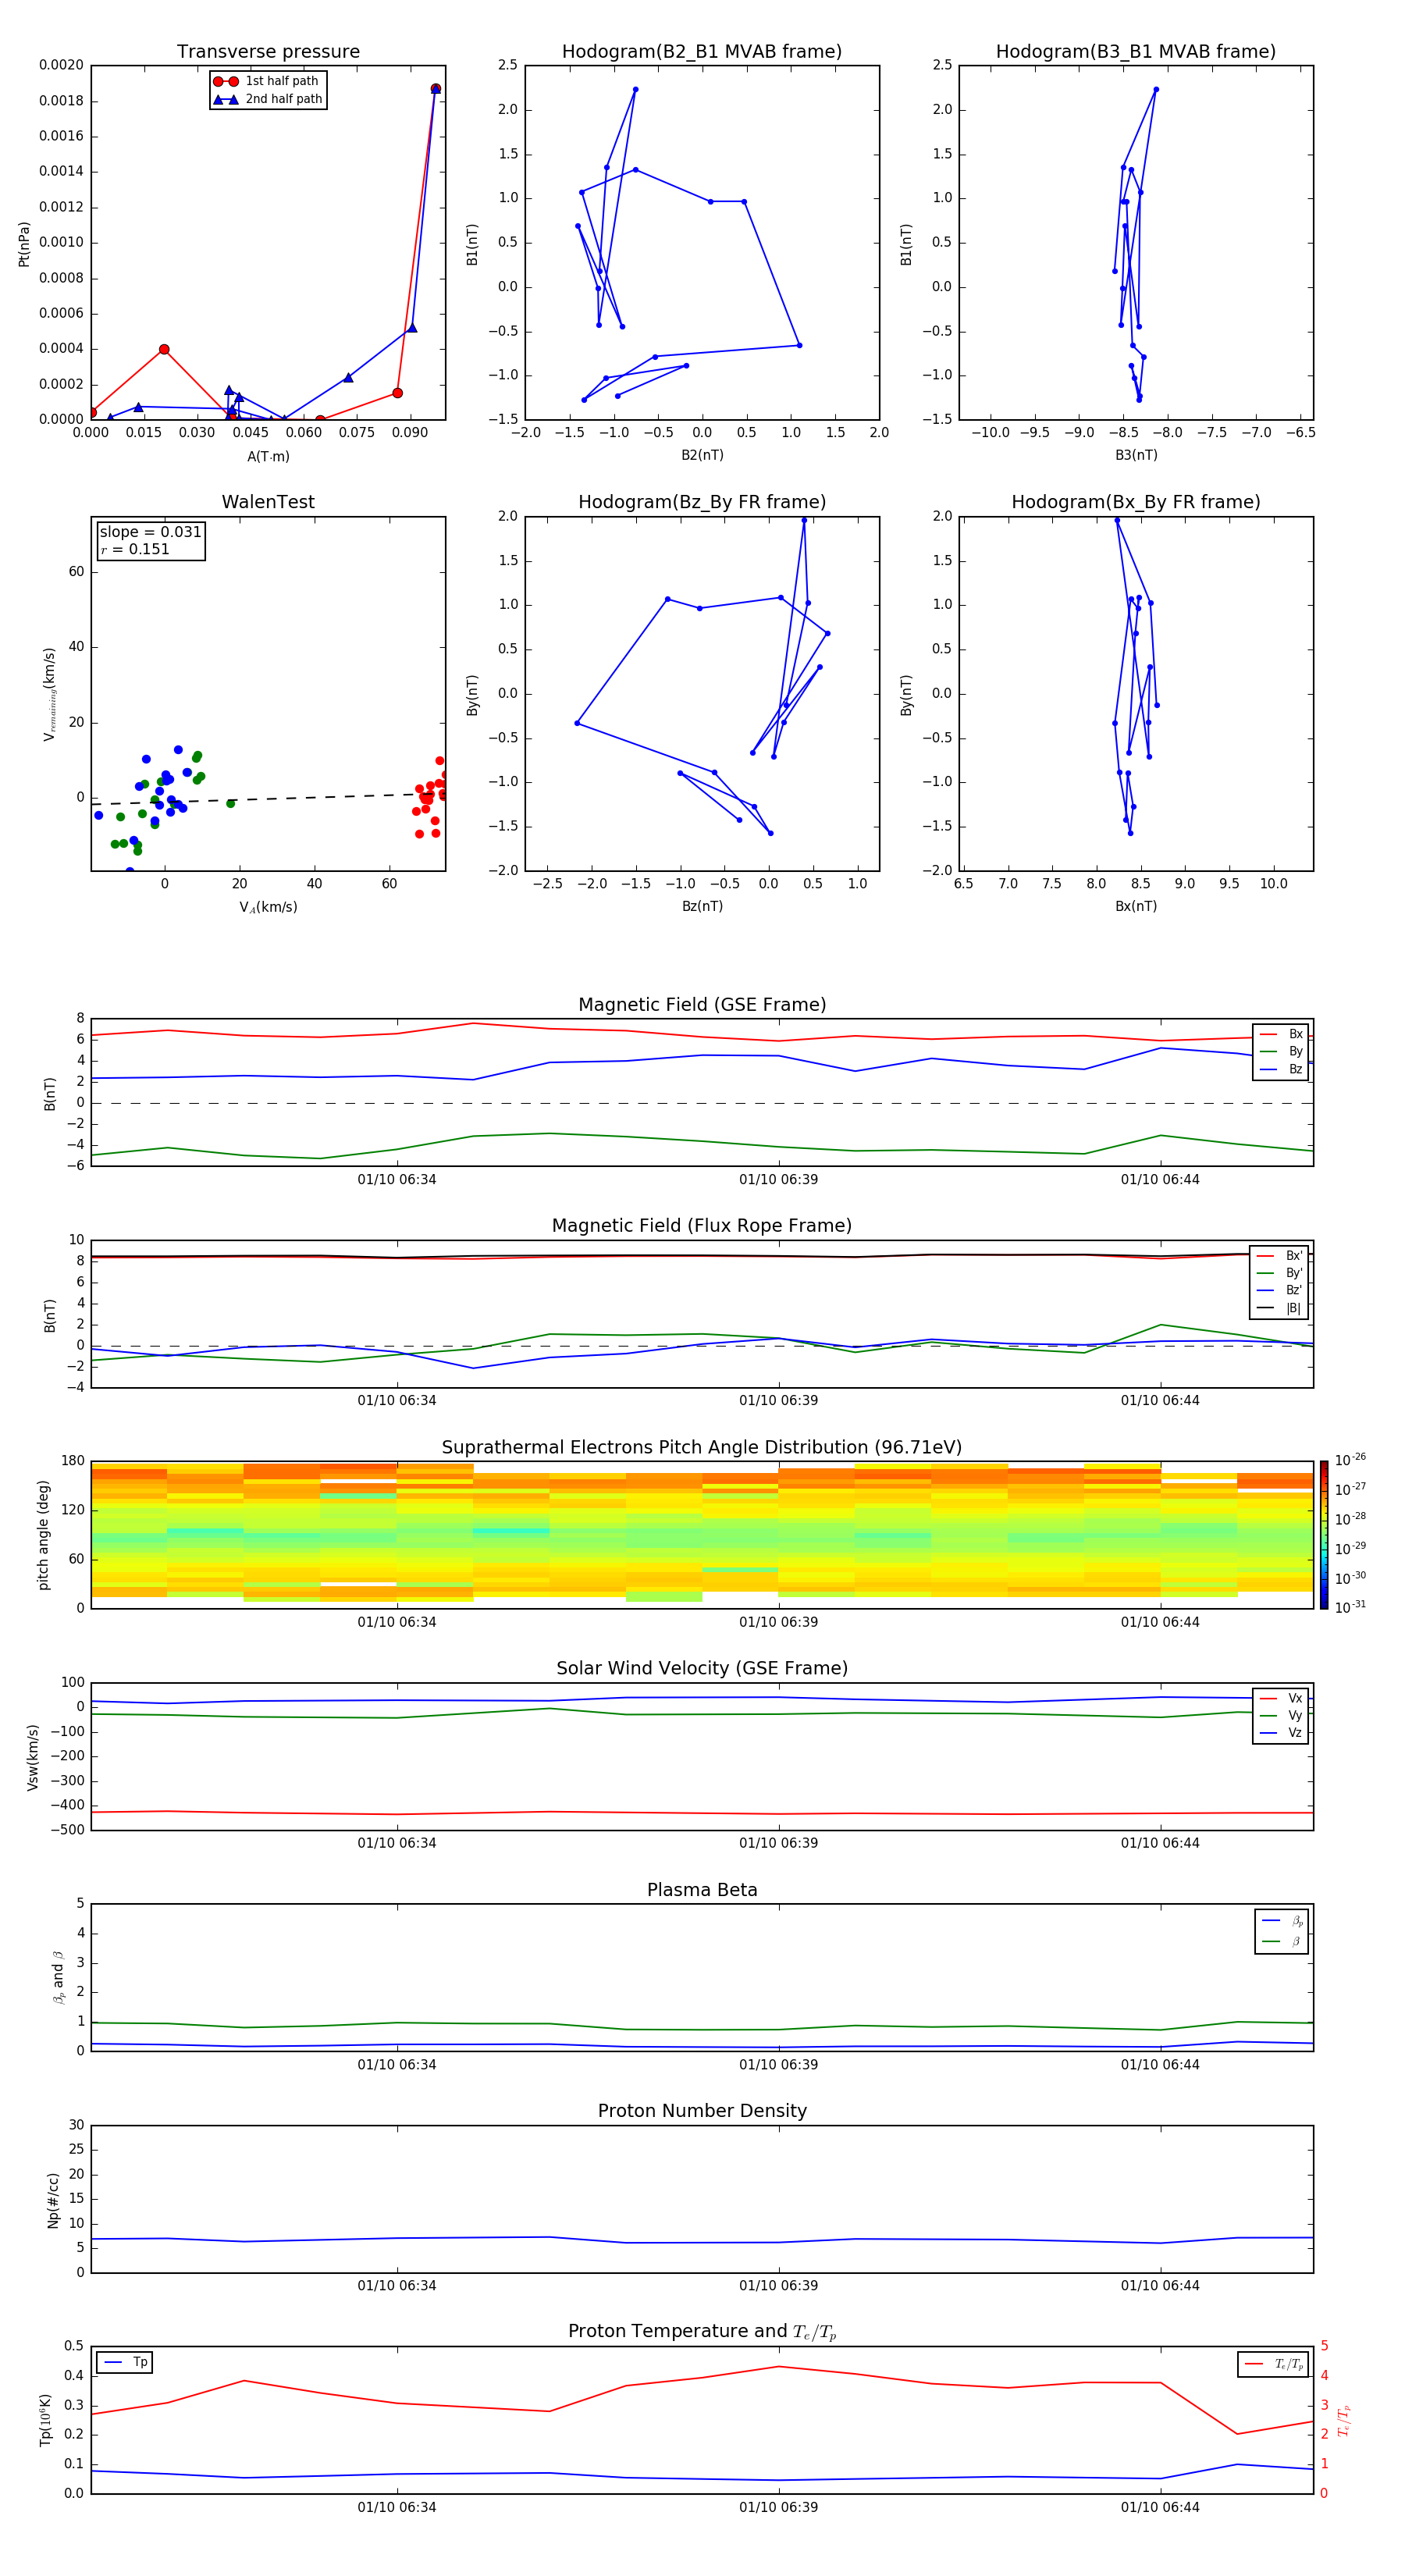Click the 'Bx' legend entry in GSE panel

(1281, 1034)
